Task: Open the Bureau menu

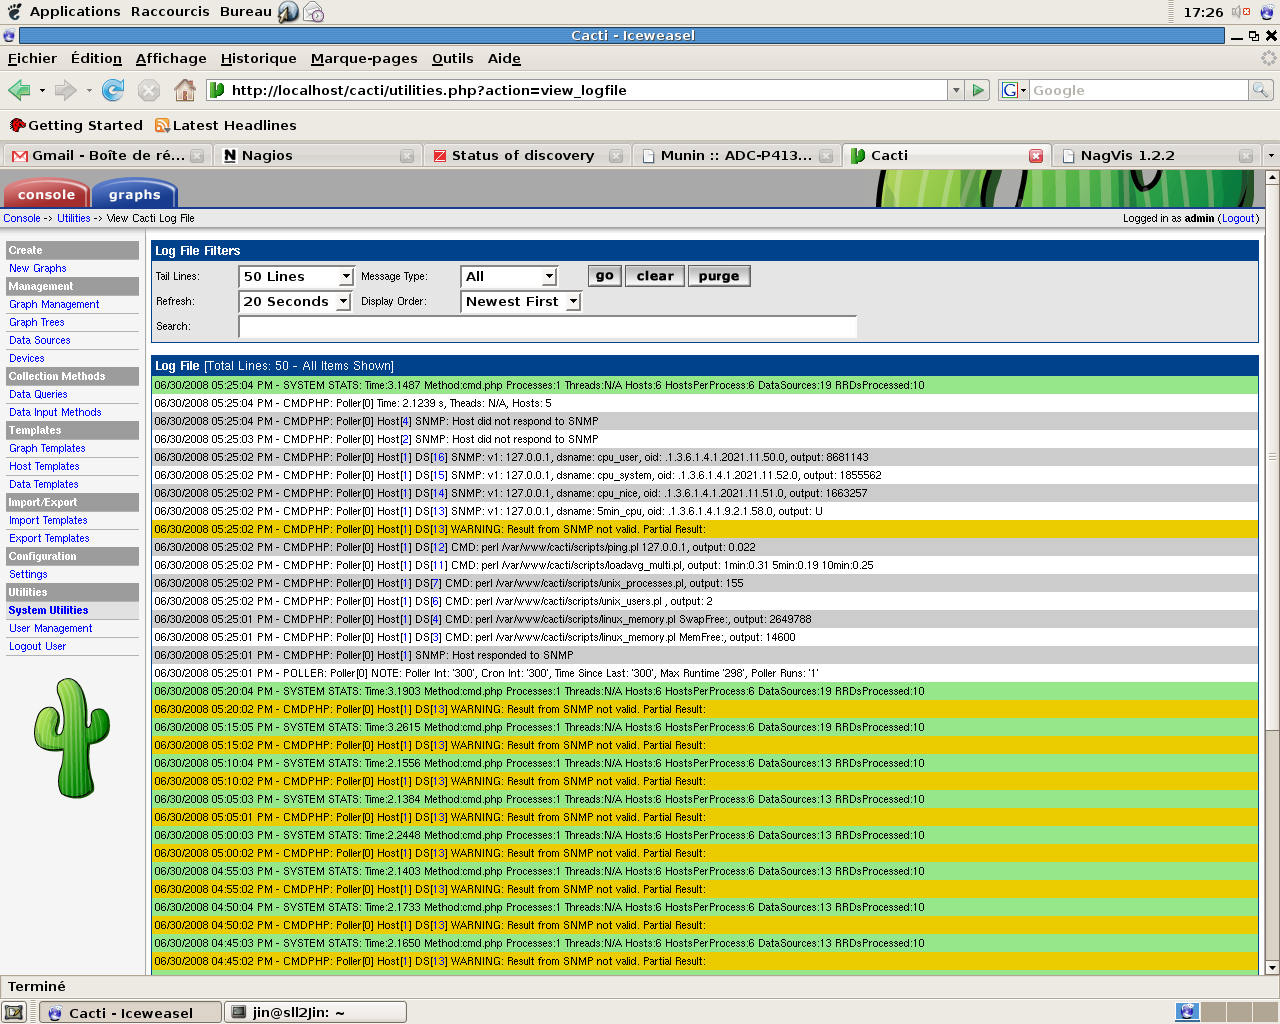Action: 245,12
